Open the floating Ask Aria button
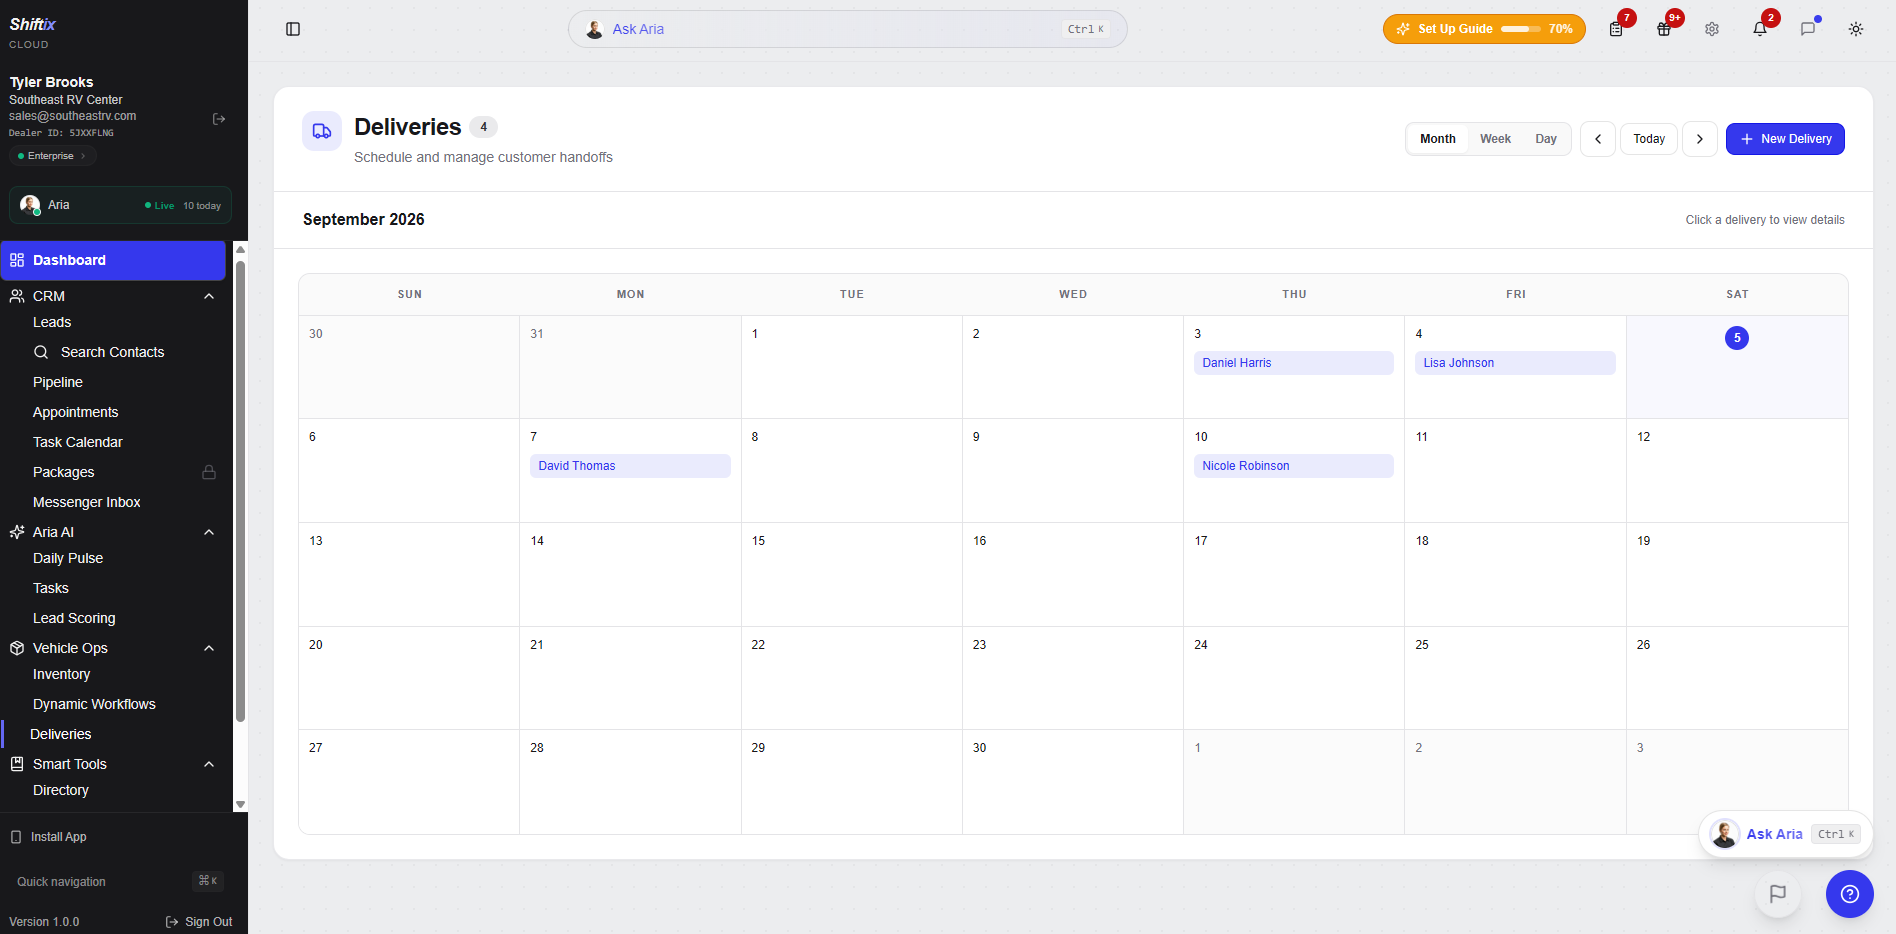The image size is (1896, 934). 1785,834
